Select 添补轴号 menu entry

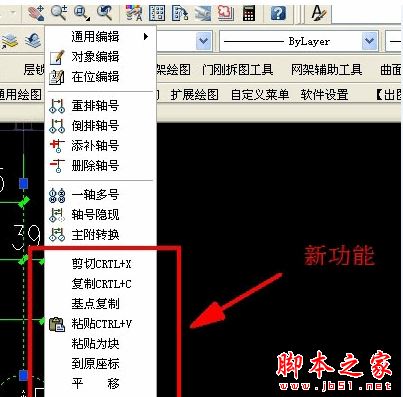(x=101, y=146)
